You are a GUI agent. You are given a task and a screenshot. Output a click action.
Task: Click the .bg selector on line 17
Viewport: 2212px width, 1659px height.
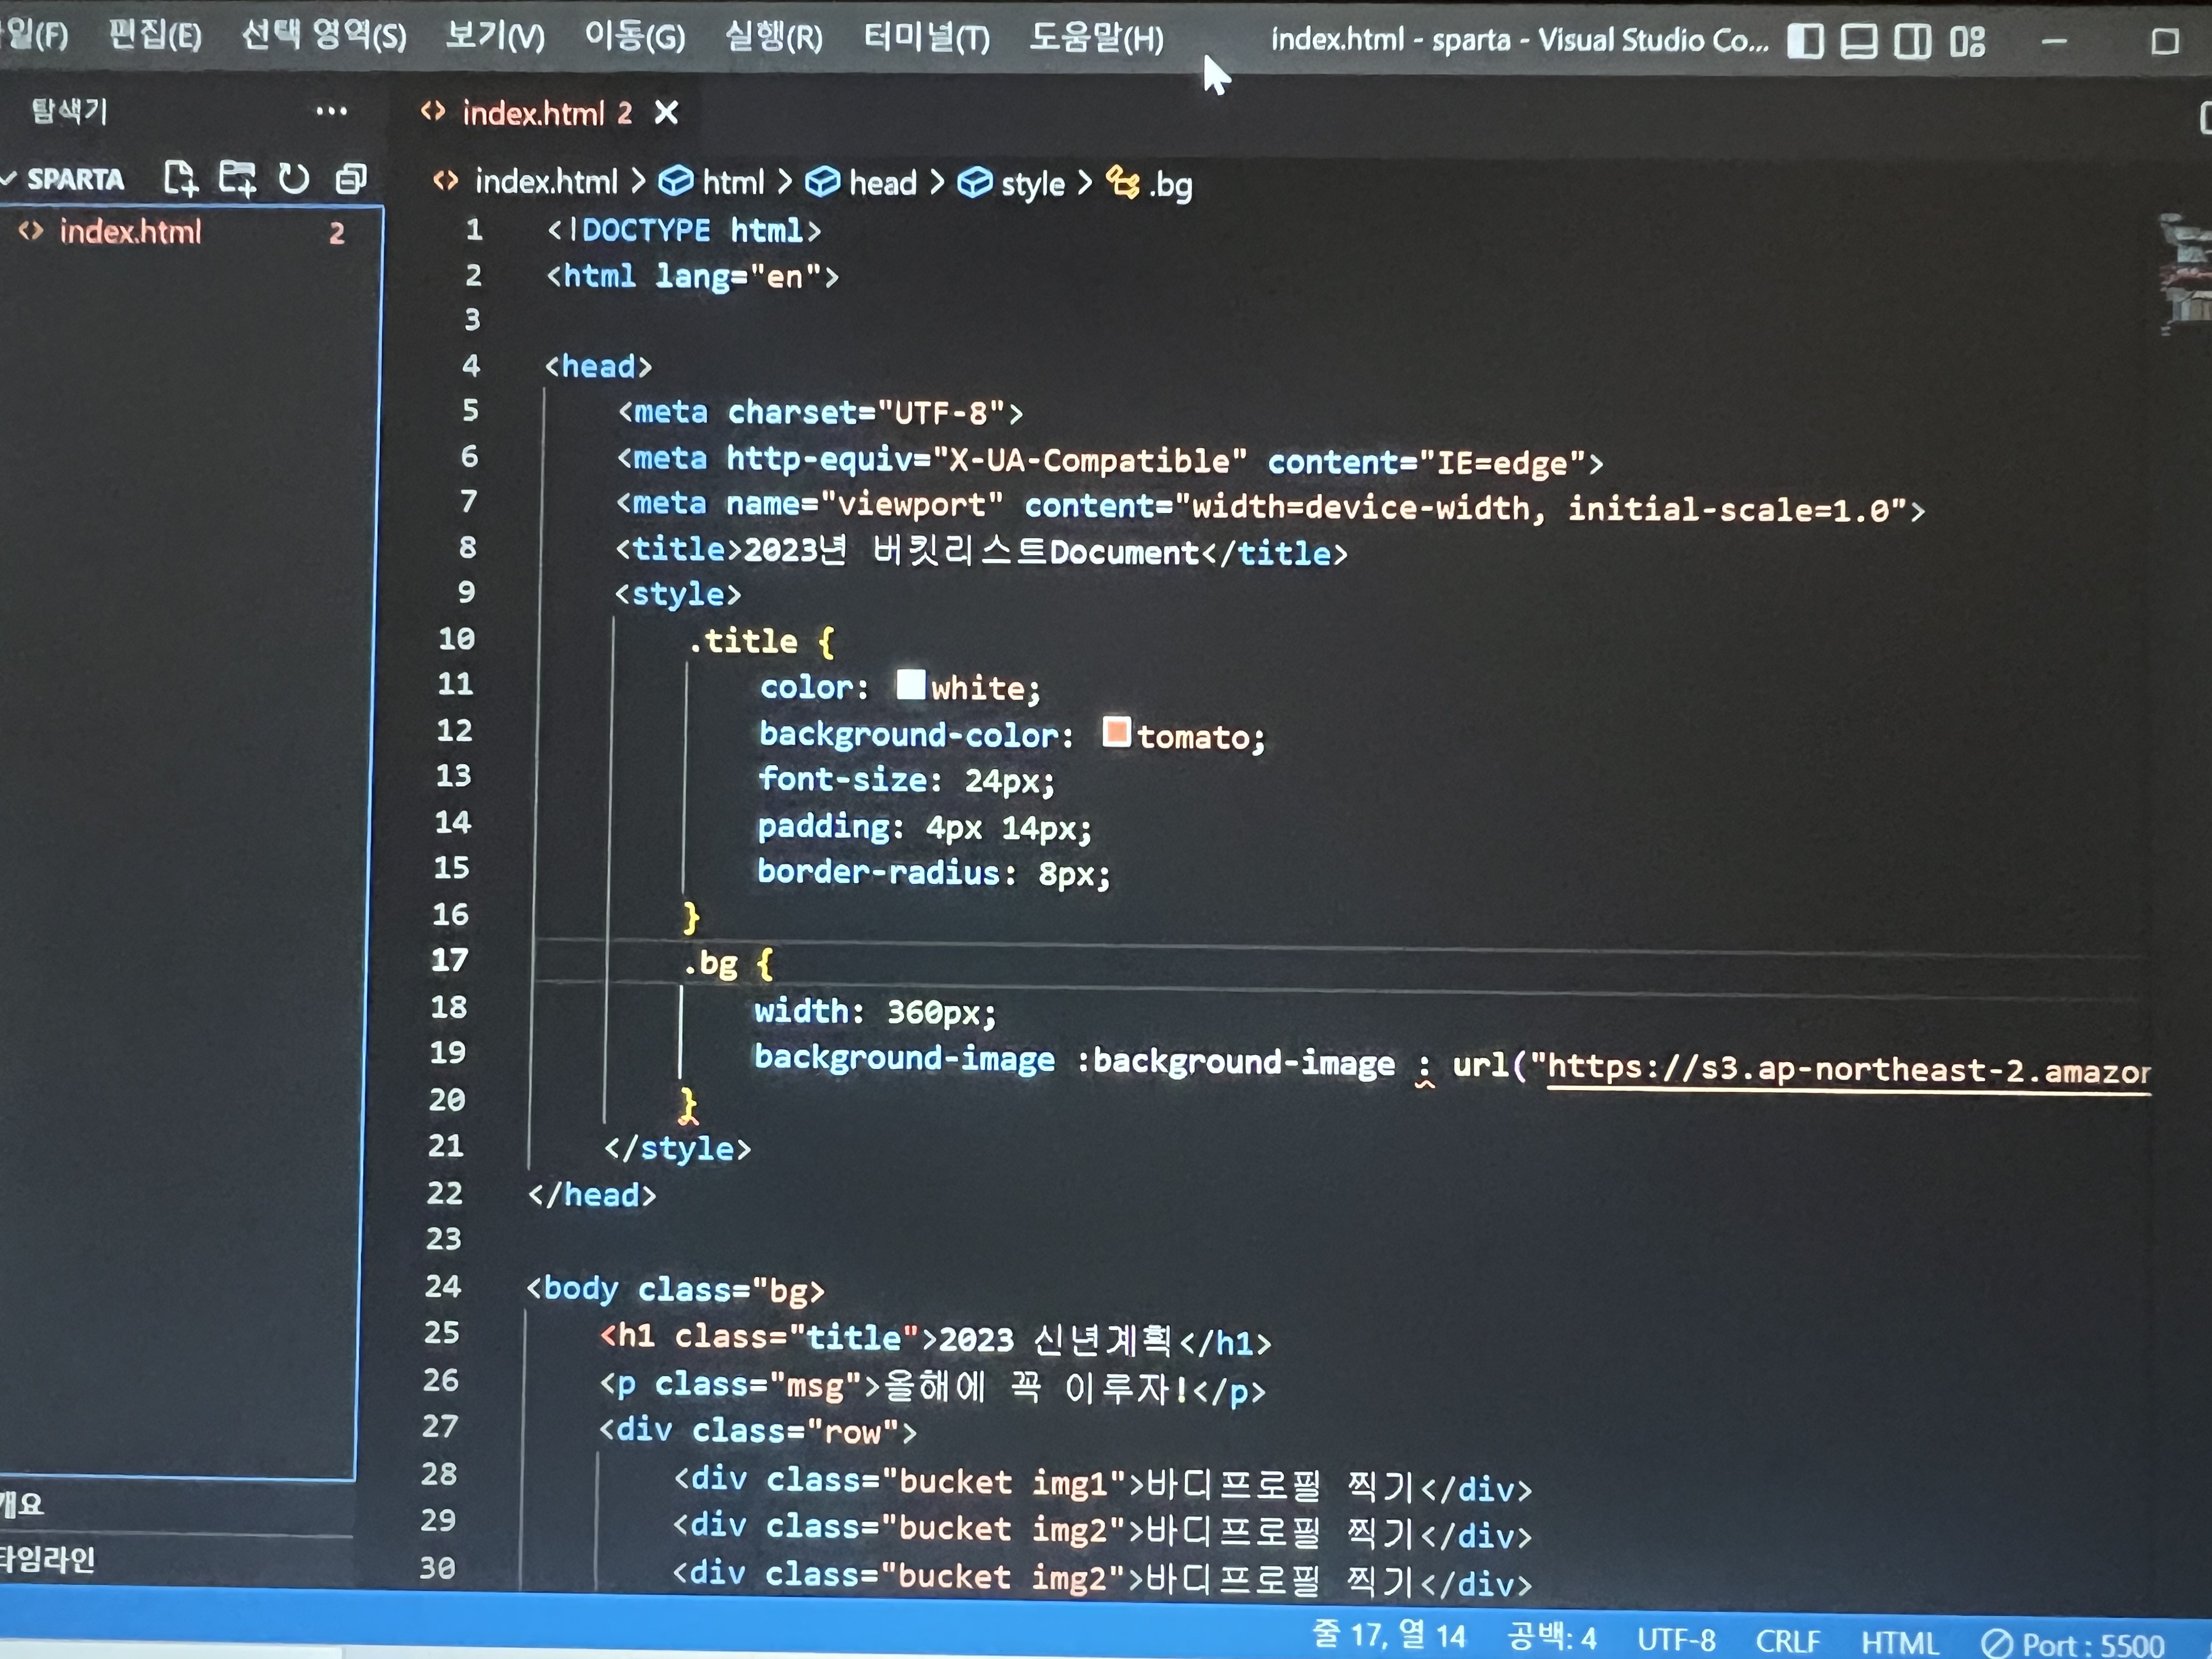[711, 963]
